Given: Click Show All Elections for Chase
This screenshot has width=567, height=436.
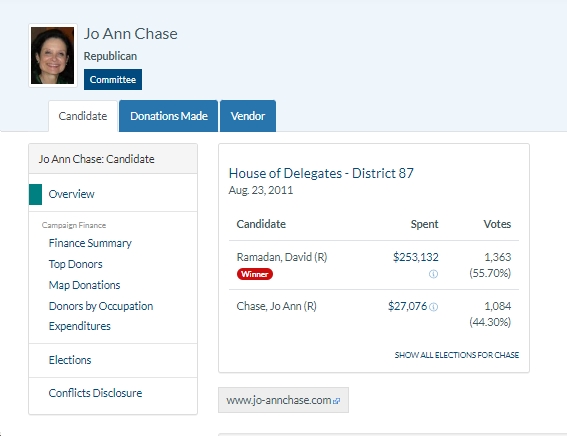Looking at the screenshot, I should 457,355.
